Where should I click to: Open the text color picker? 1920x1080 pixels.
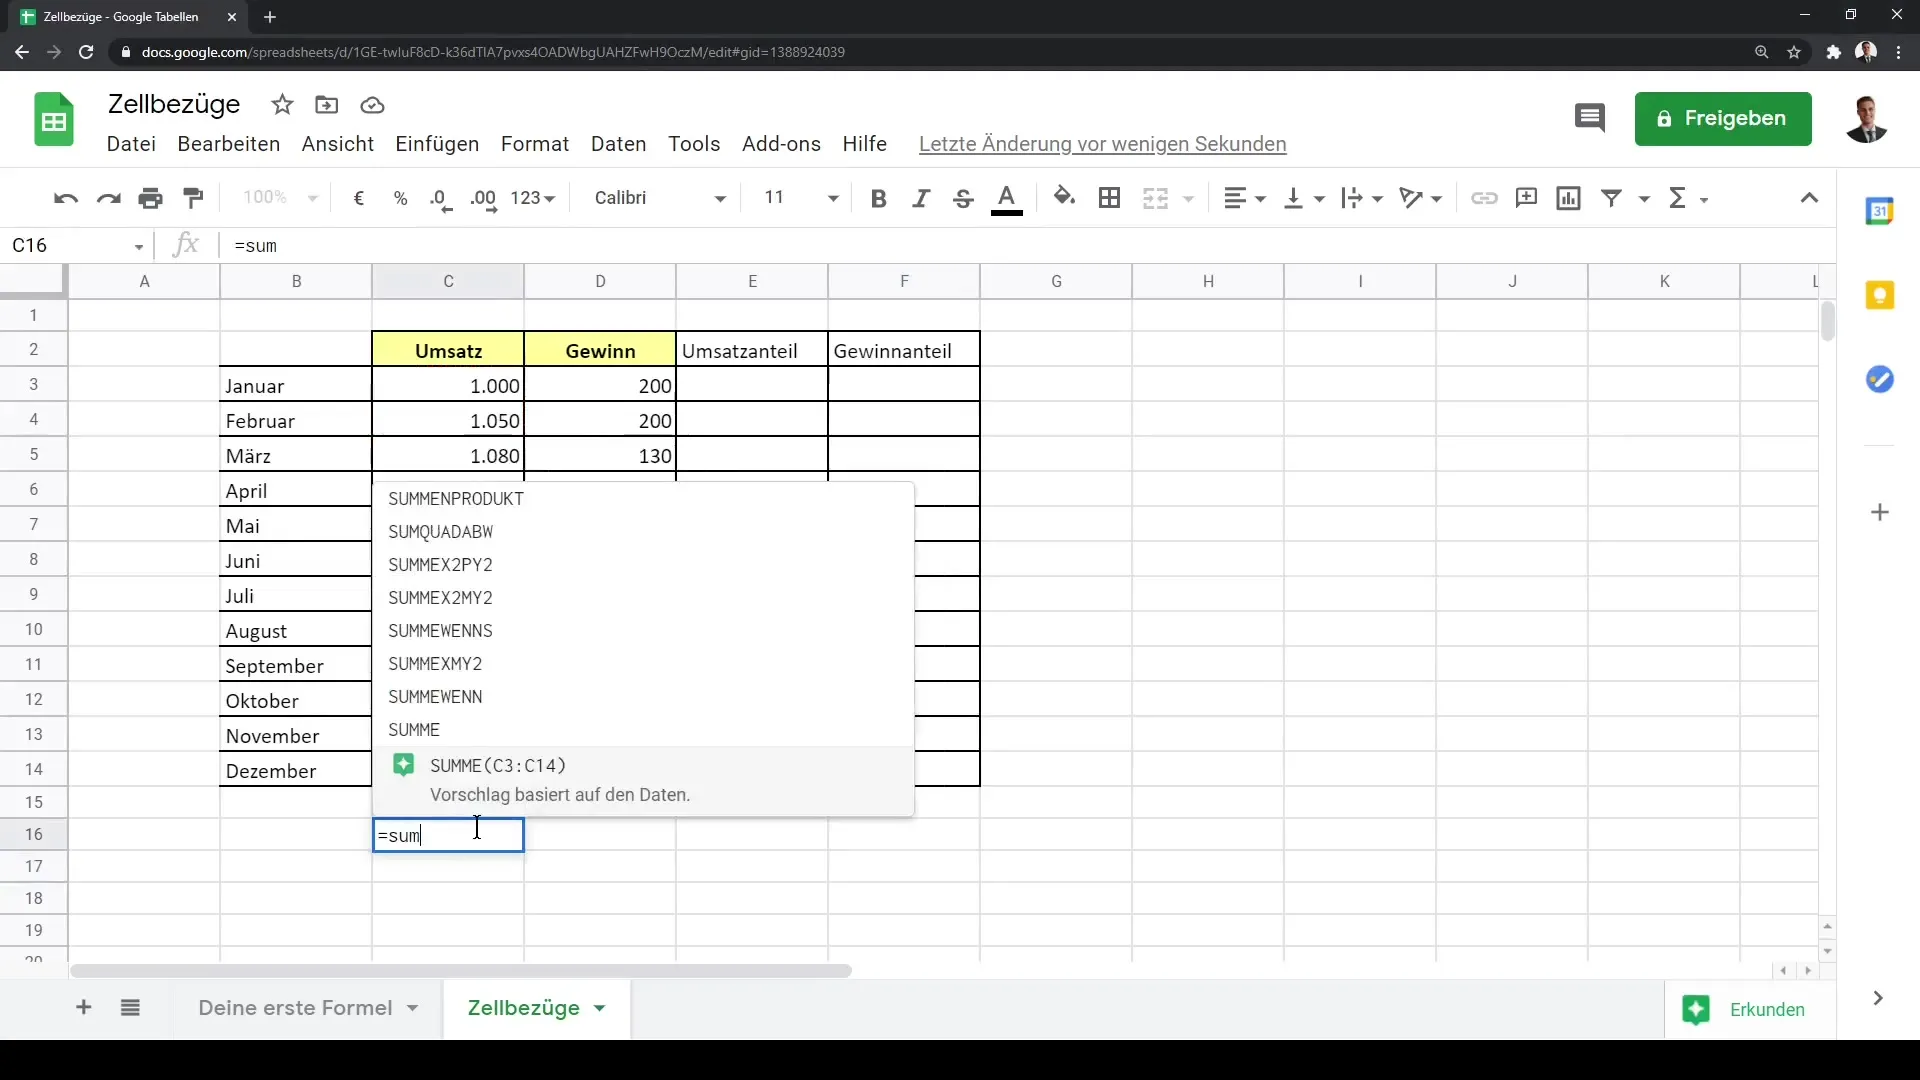pyautogui.click(x=1007, y=198)
